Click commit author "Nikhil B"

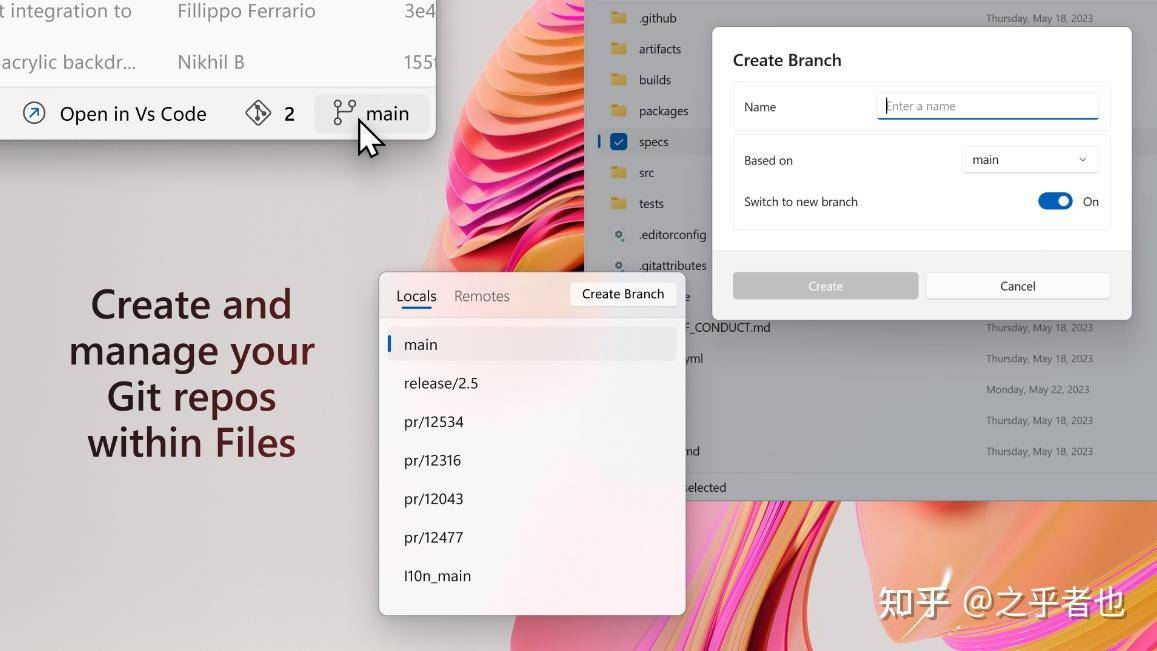211,62
